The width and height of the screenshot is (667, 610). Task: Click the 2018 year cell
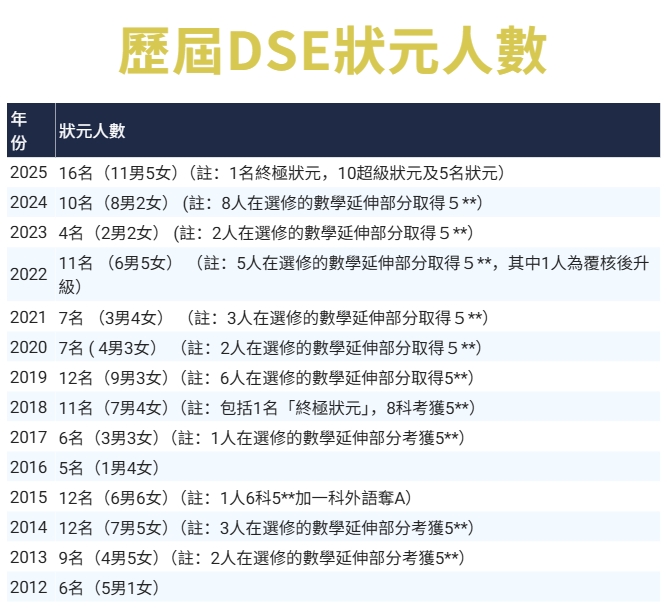coord(31,408)
